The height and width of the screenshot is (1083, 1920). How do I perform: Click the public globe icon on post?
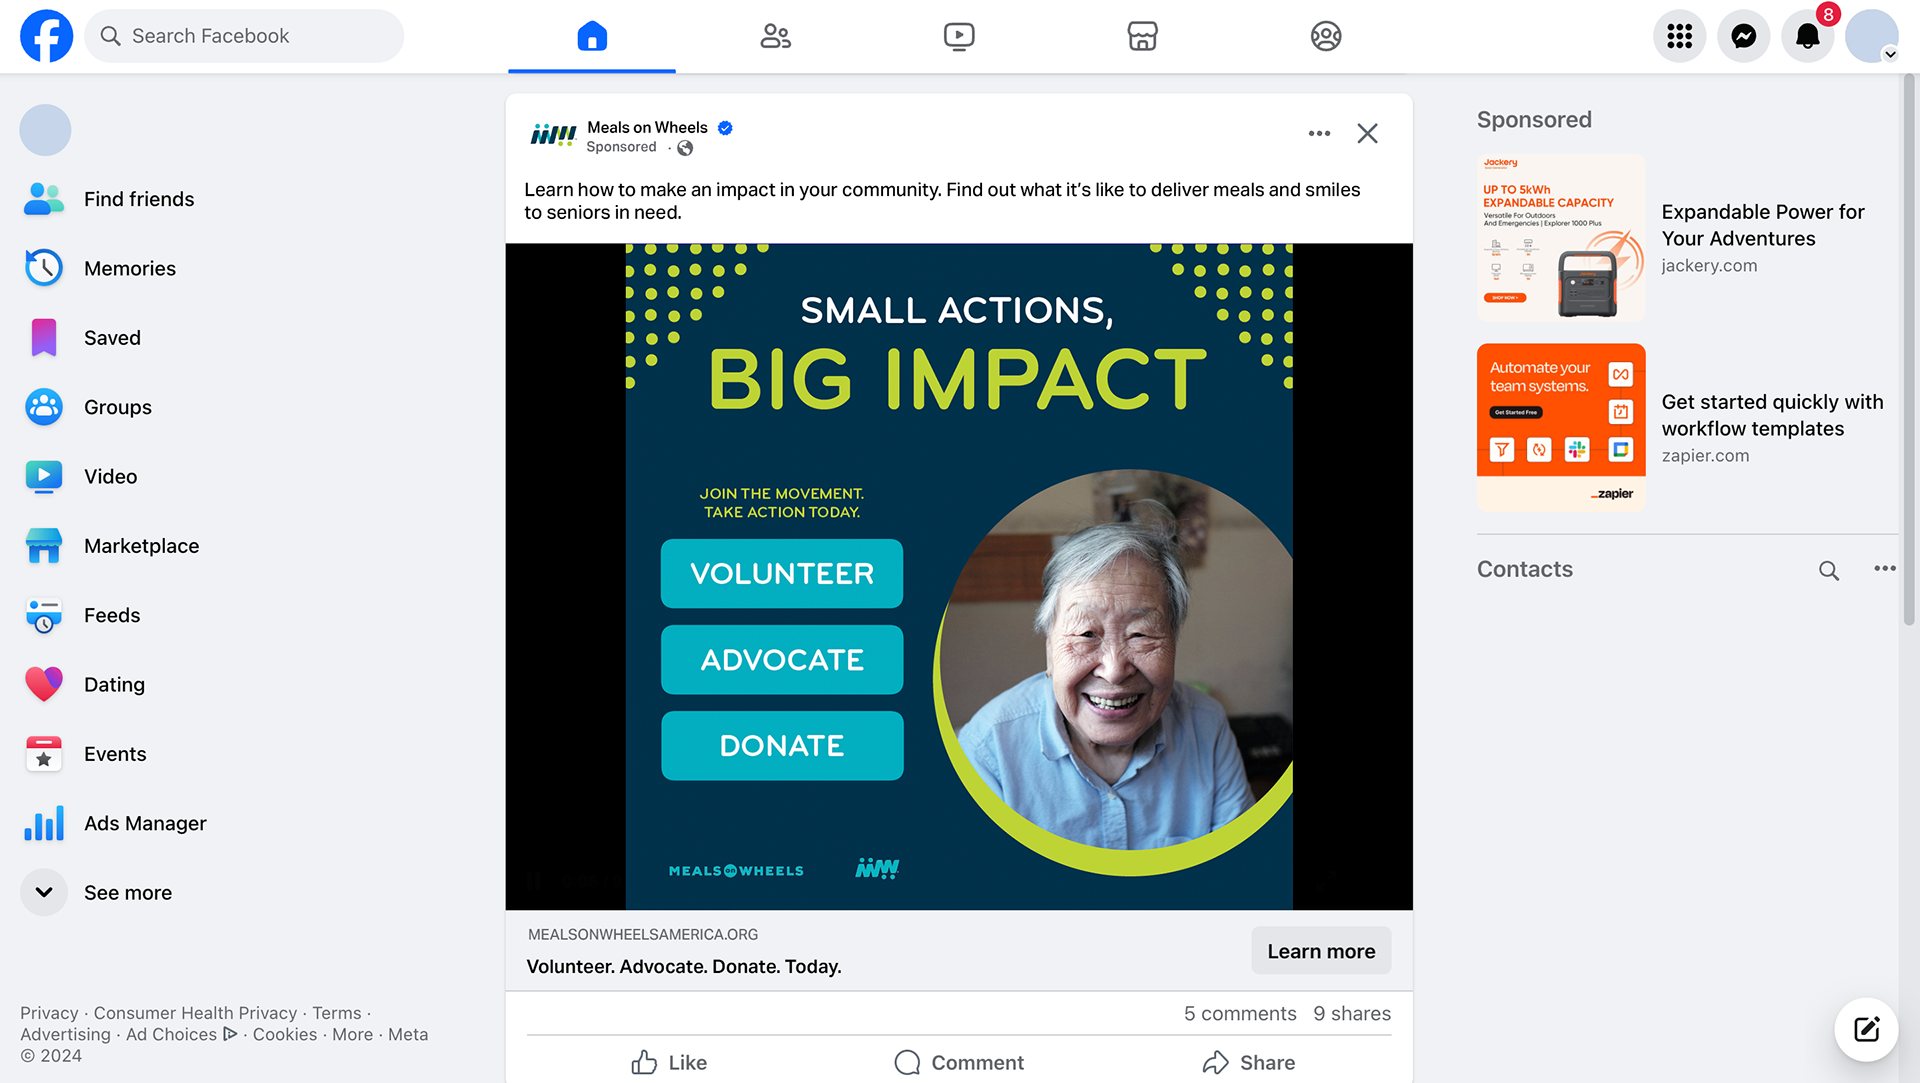[x=685, y=148]
